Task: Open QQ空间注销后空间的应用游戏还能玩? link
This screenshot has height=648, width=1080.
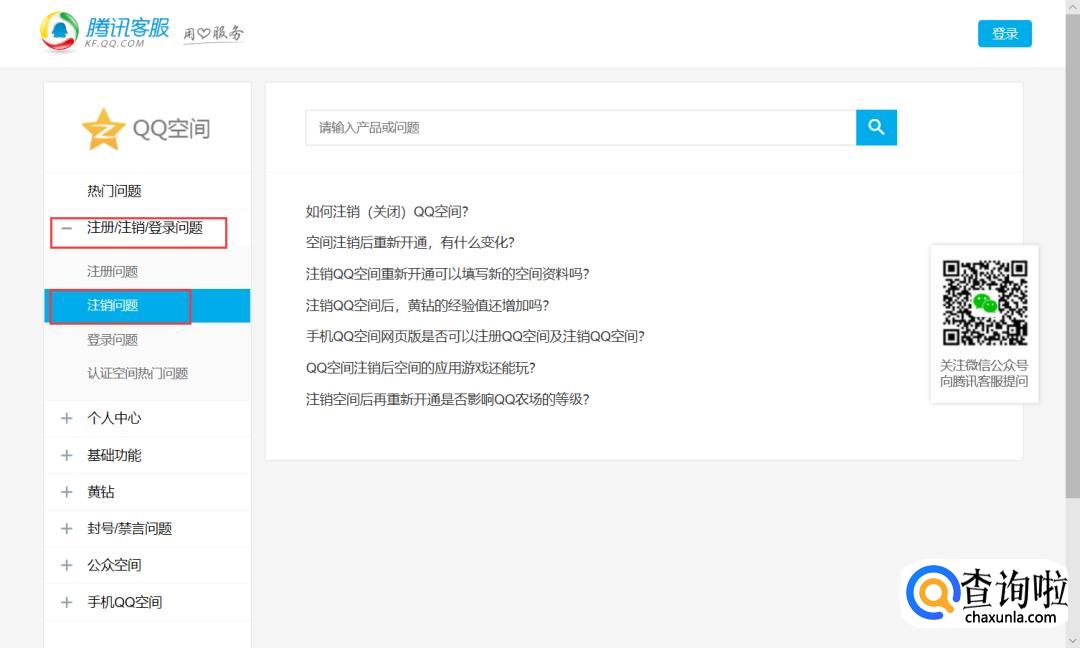Action: pos(421,368)
